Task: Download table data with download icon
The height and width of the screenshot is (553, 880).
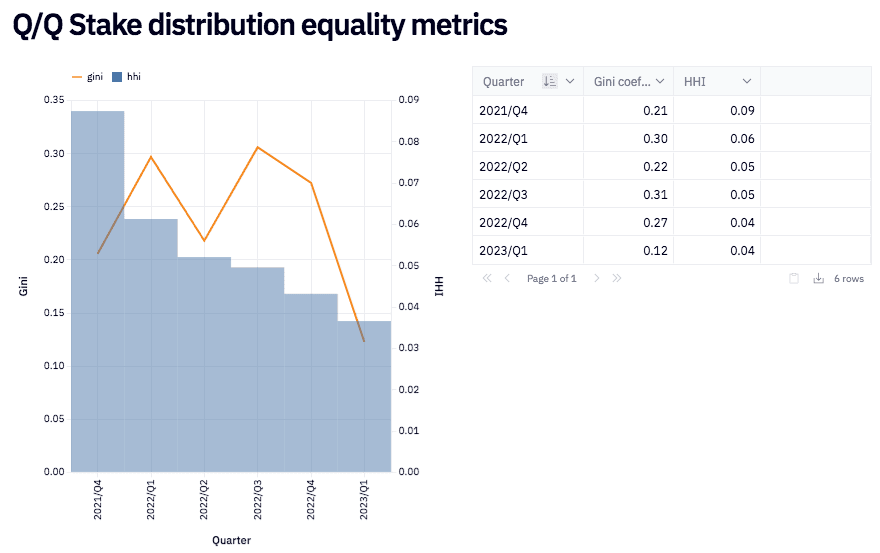Action: click(x=818, y=278)
